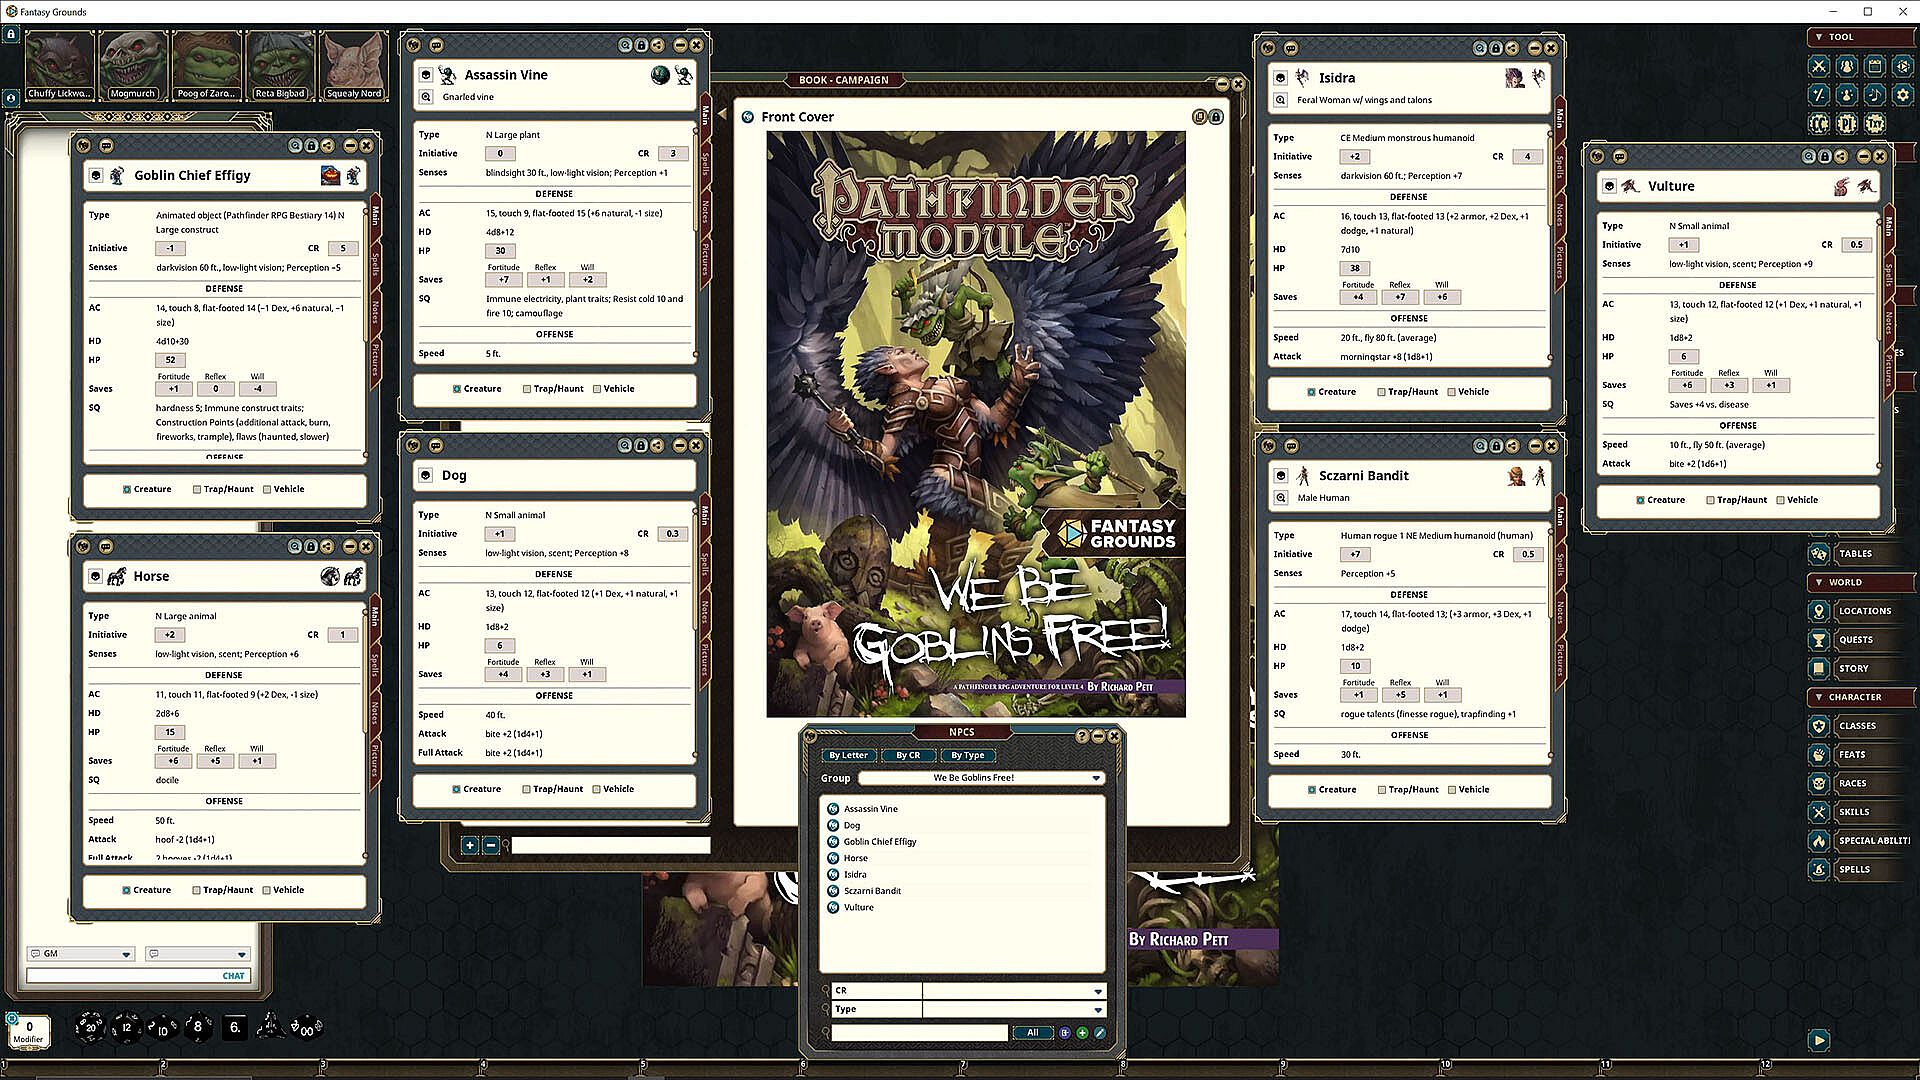Image resolution: width=1920 pixels, height=1080 pixels.
Task: Select Creature radio on Horse sheet
Action: tap(127, 890)
